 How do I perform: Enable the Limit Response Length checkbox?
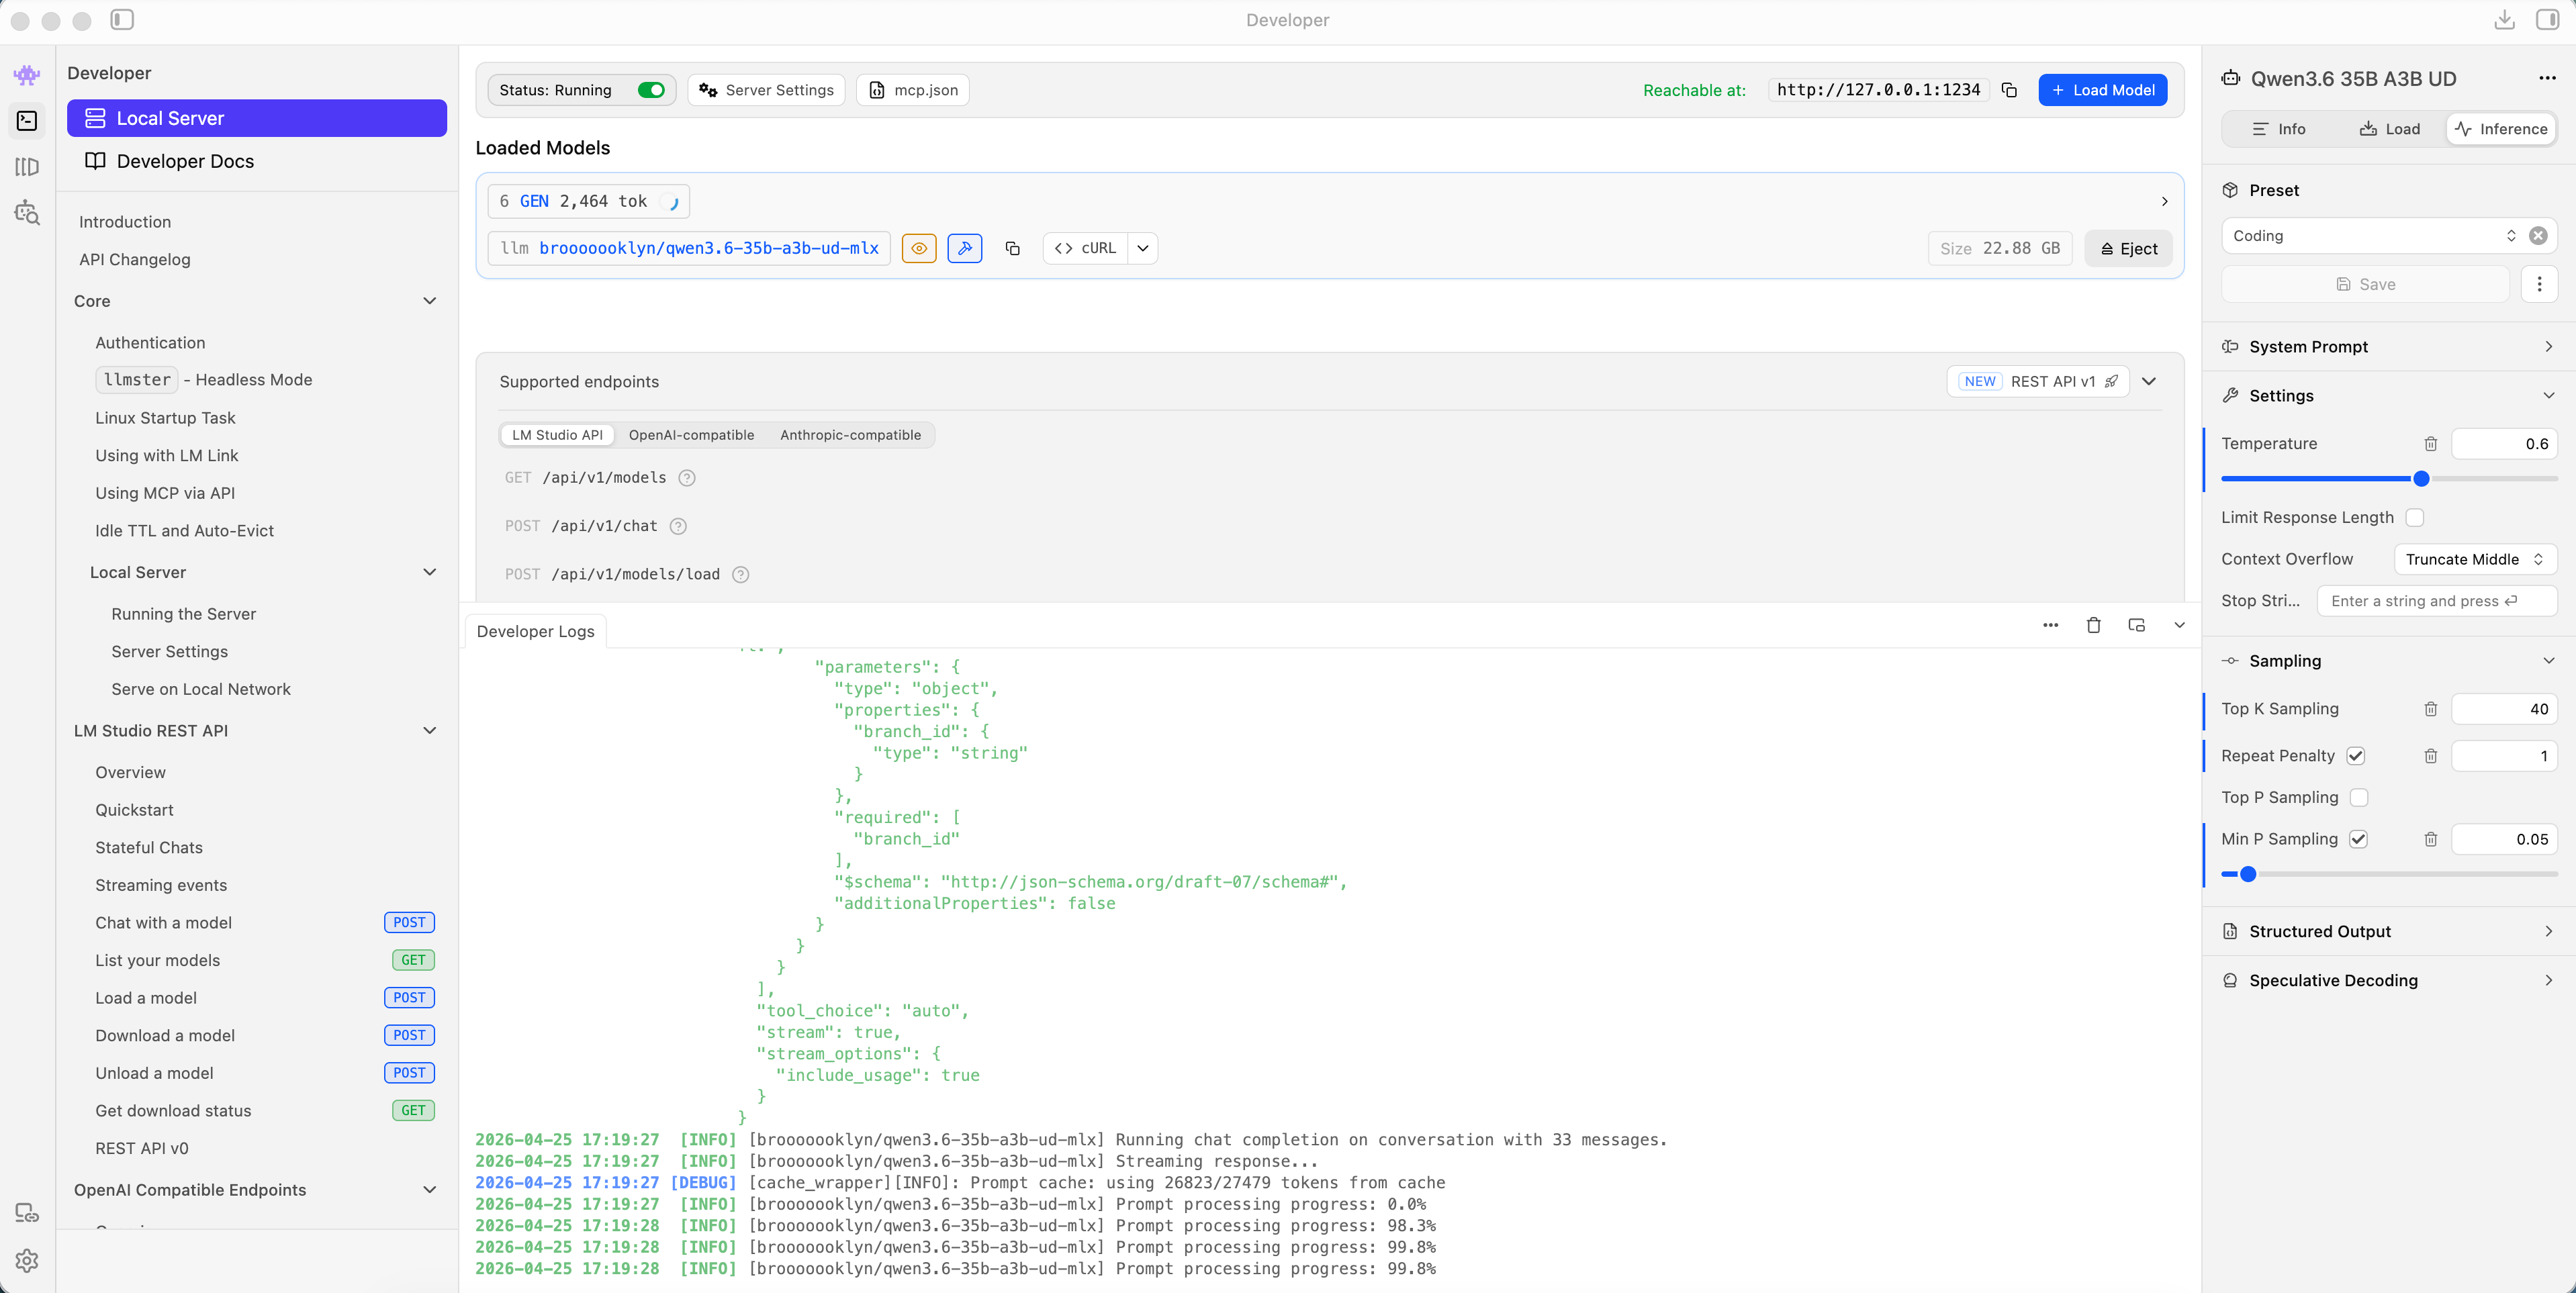[x=2415, y=517]
